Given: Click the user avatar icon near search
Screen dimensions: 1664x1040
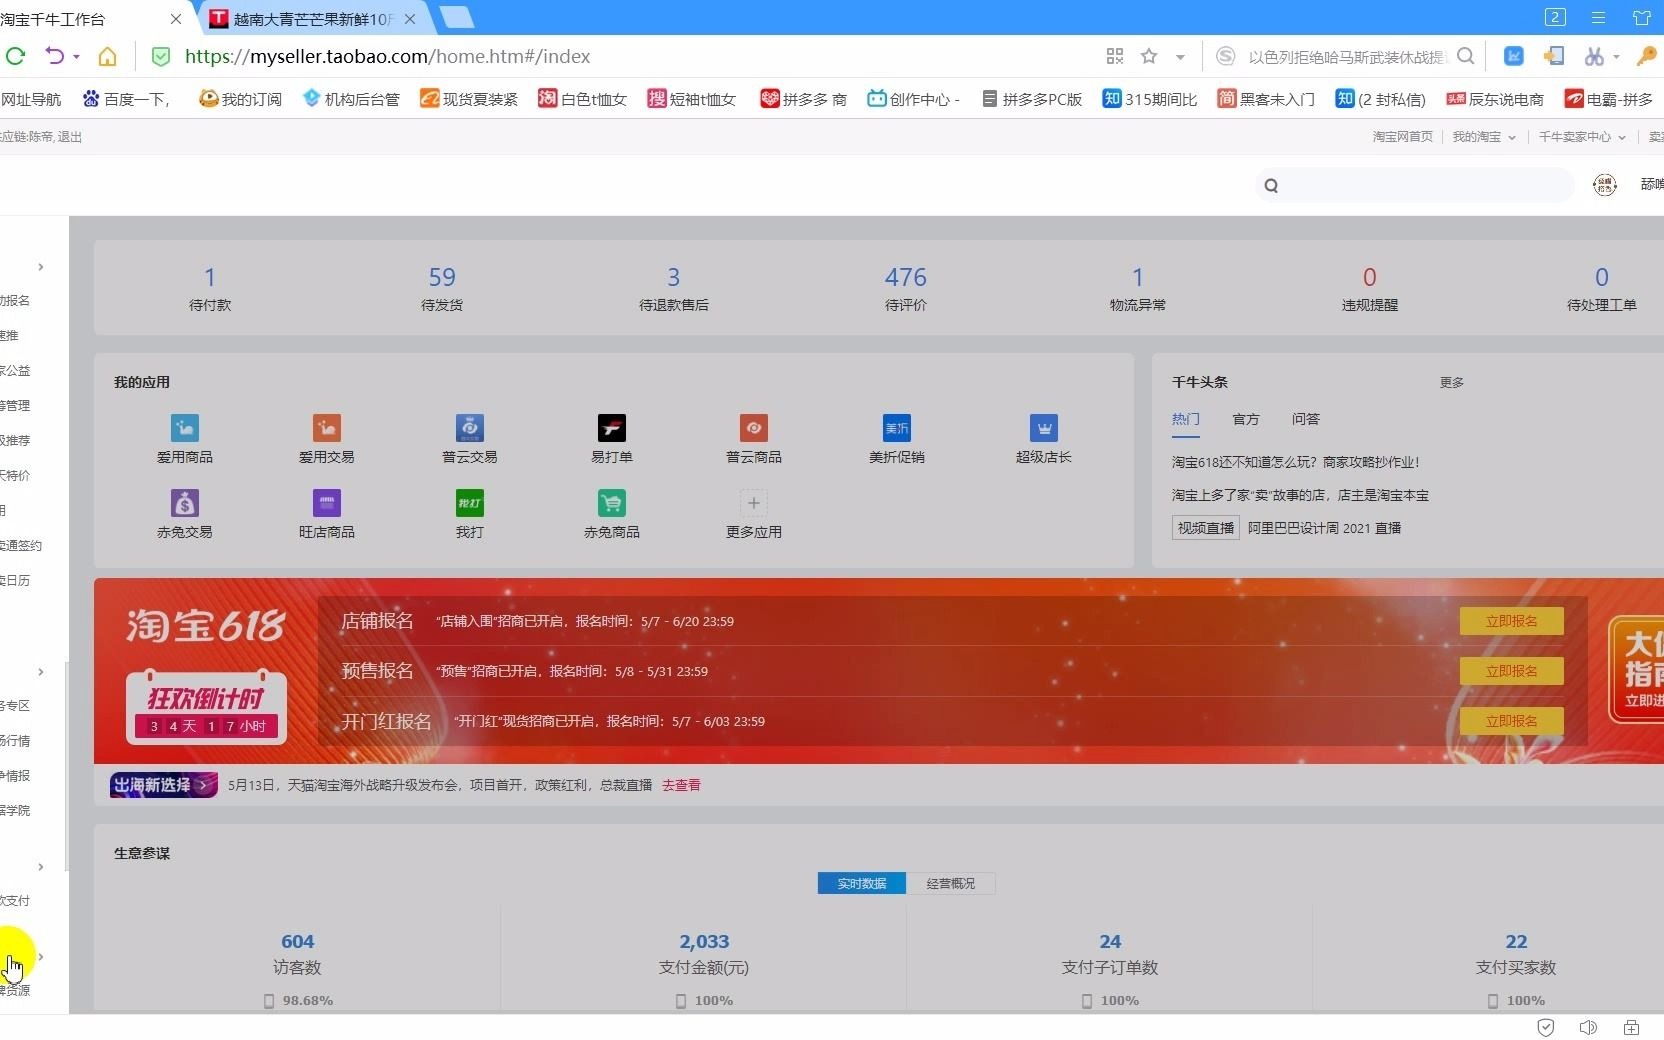Looking at the screenshot, I should [x=1605, y=185].
